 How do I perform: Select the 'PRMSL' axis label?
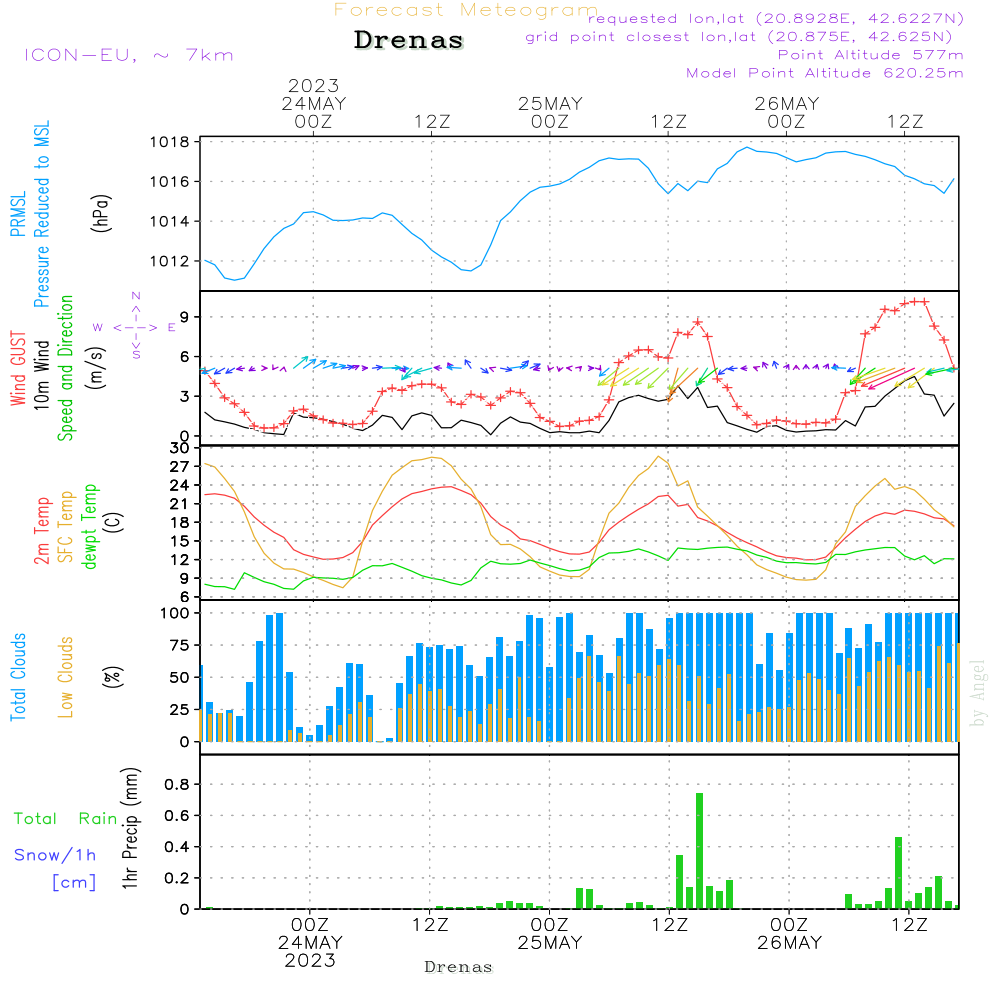click(18, 214)
